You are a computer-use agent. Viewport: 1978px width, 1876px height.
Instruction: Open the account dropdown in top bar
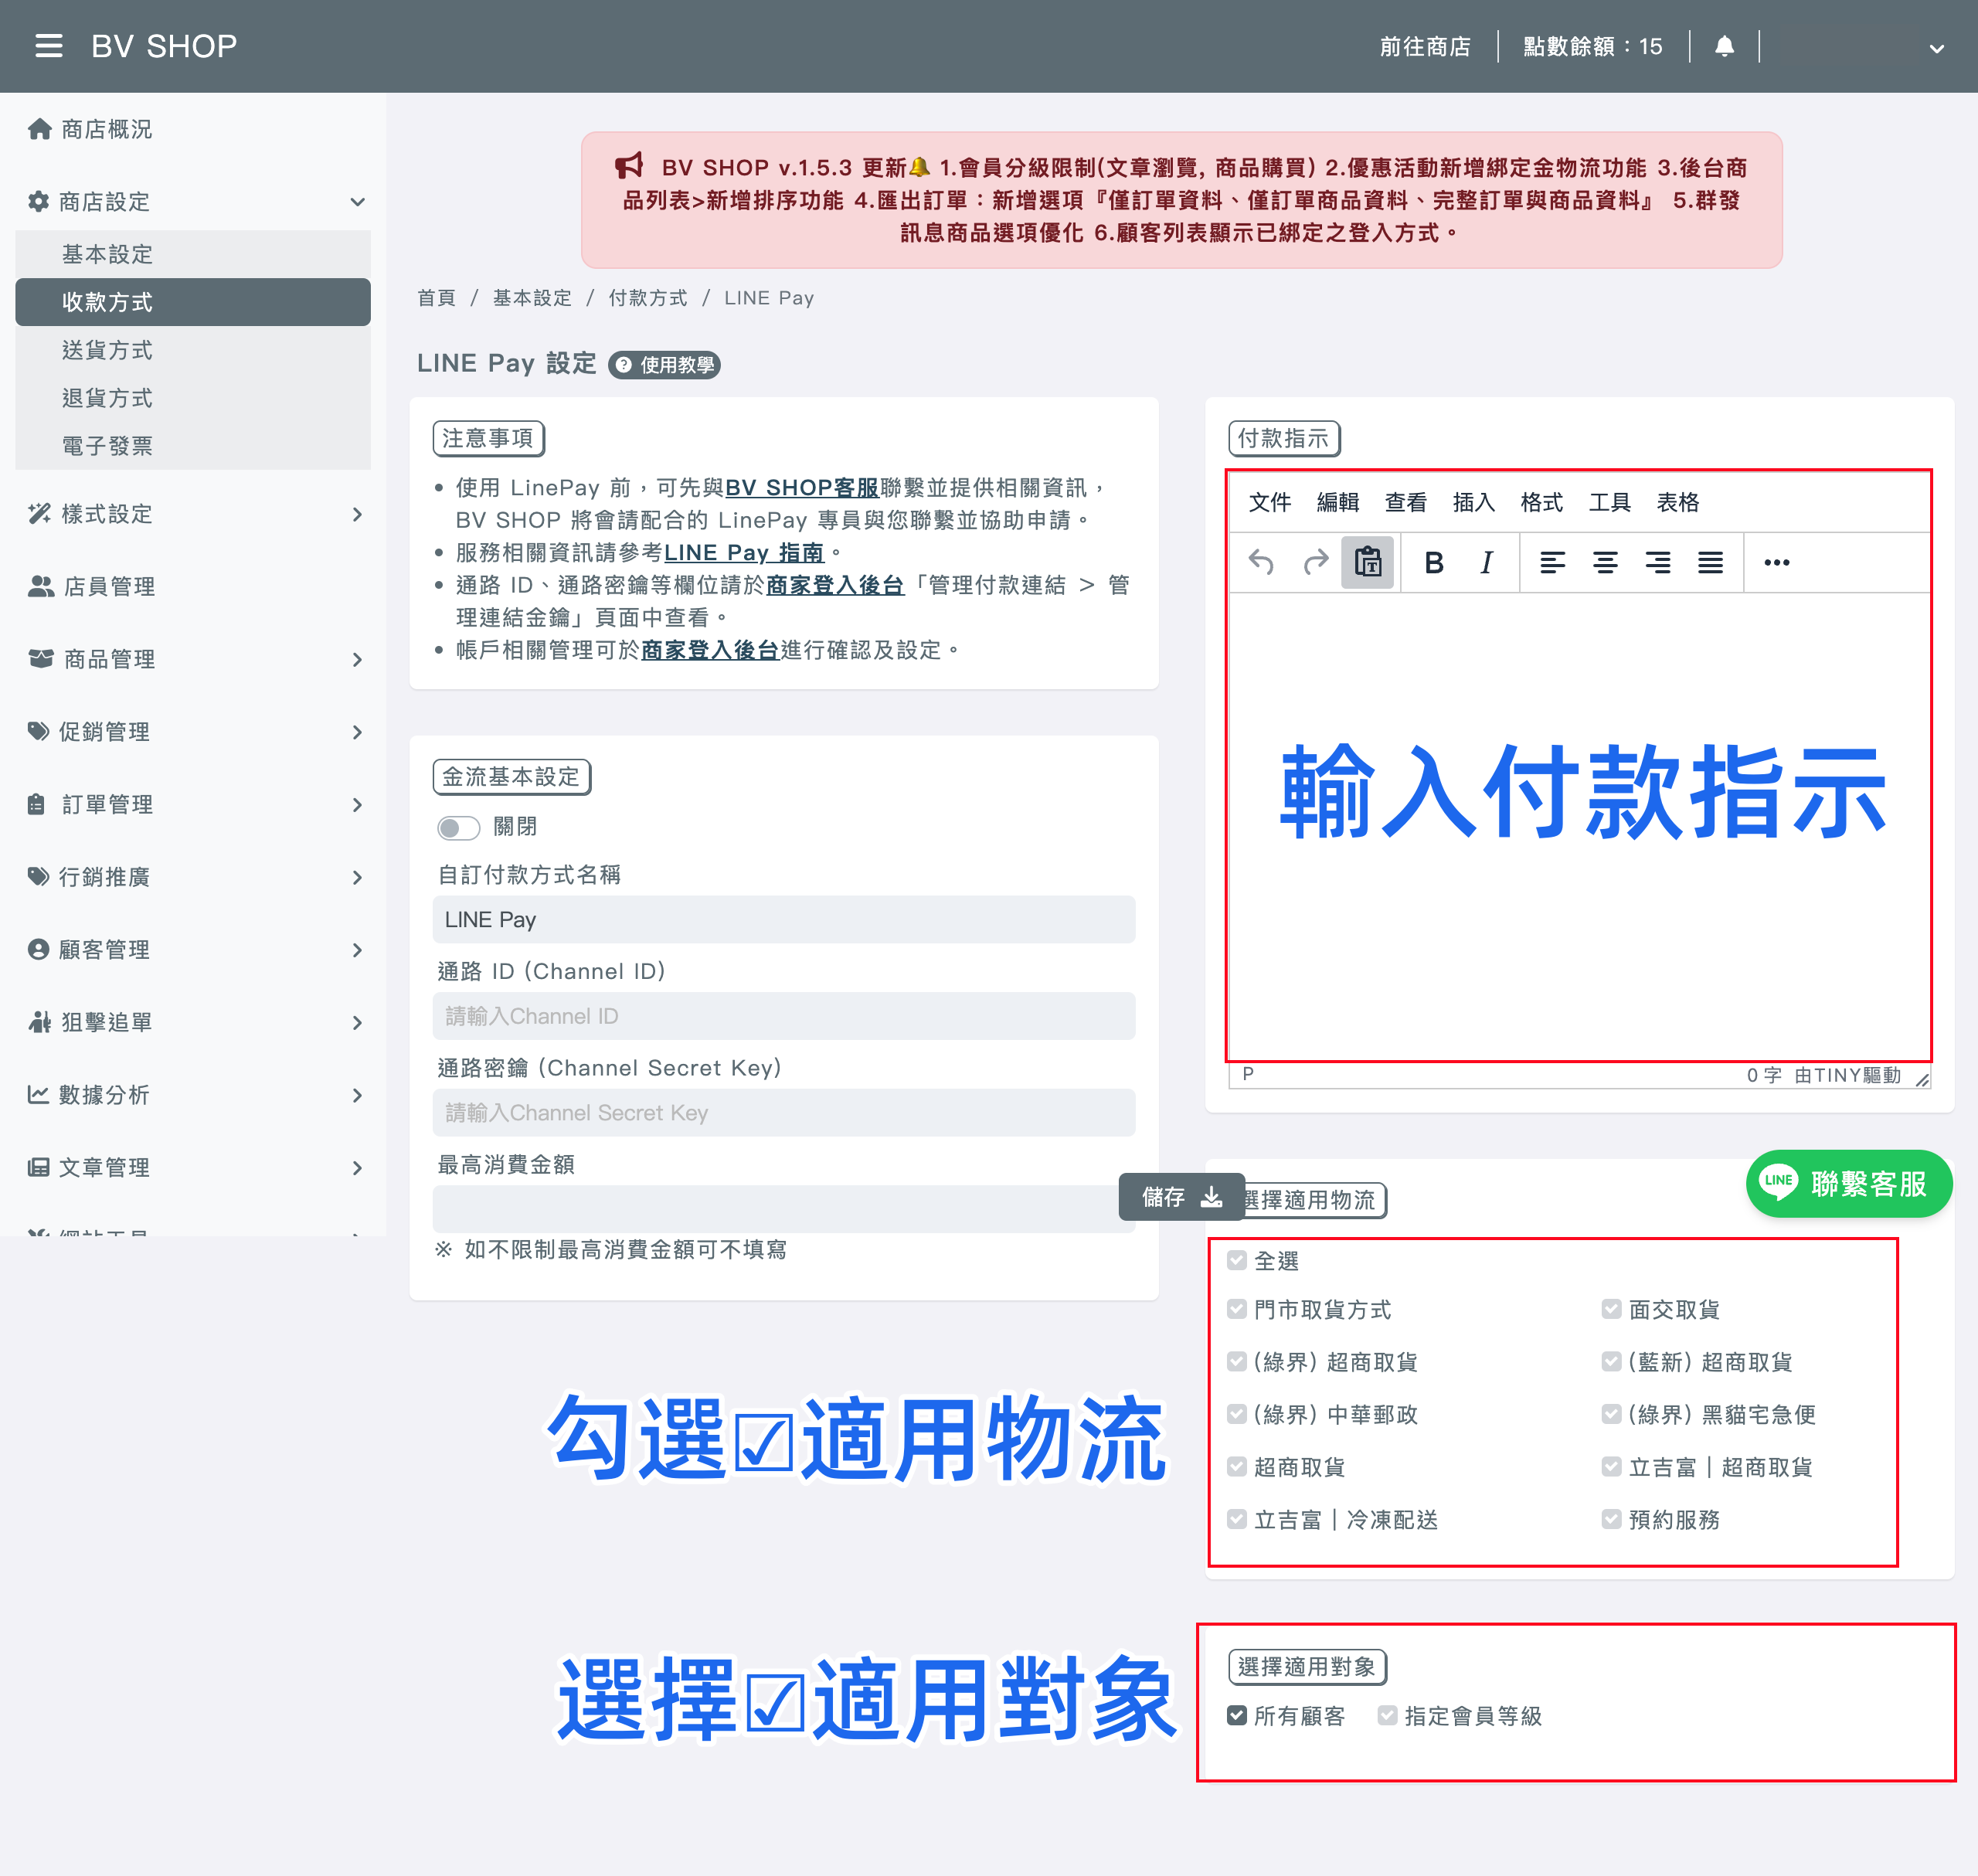1936,48
